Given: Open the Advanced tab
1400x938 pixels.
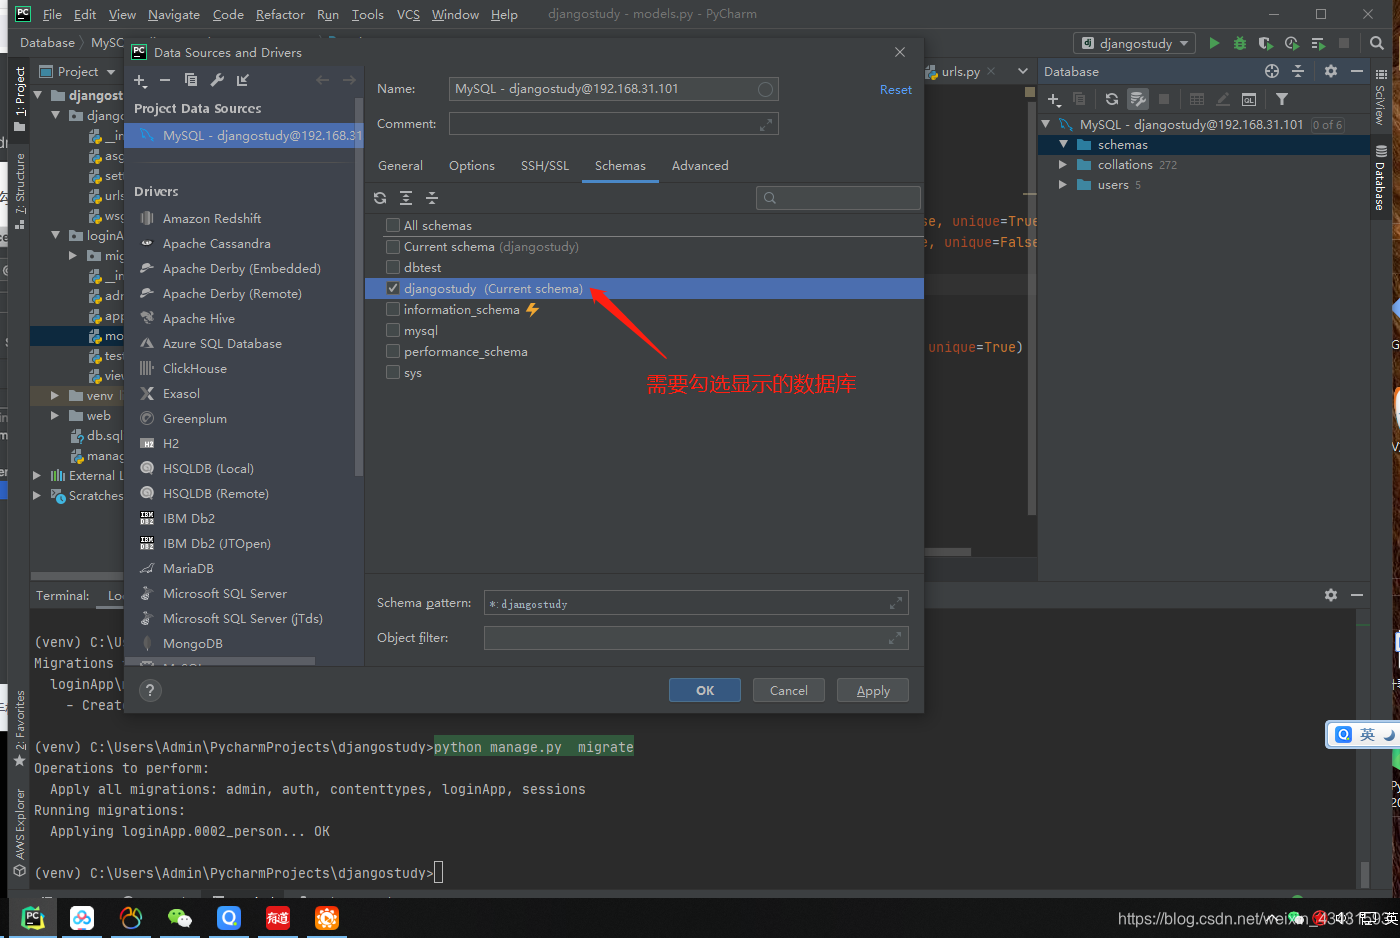Looking at the screenshot, I should 700,166.
